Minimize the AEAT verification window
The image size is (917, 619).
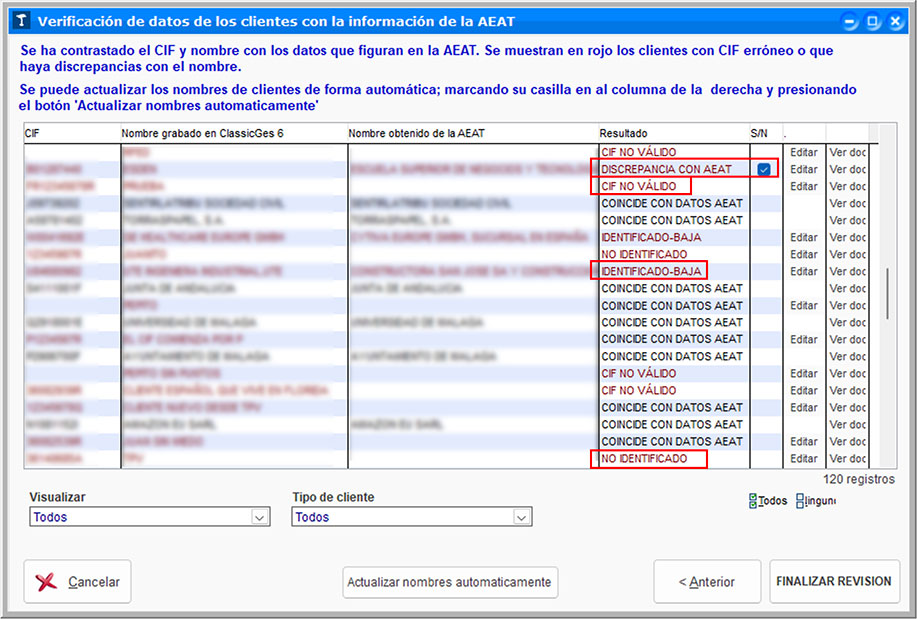pos(850,21)
